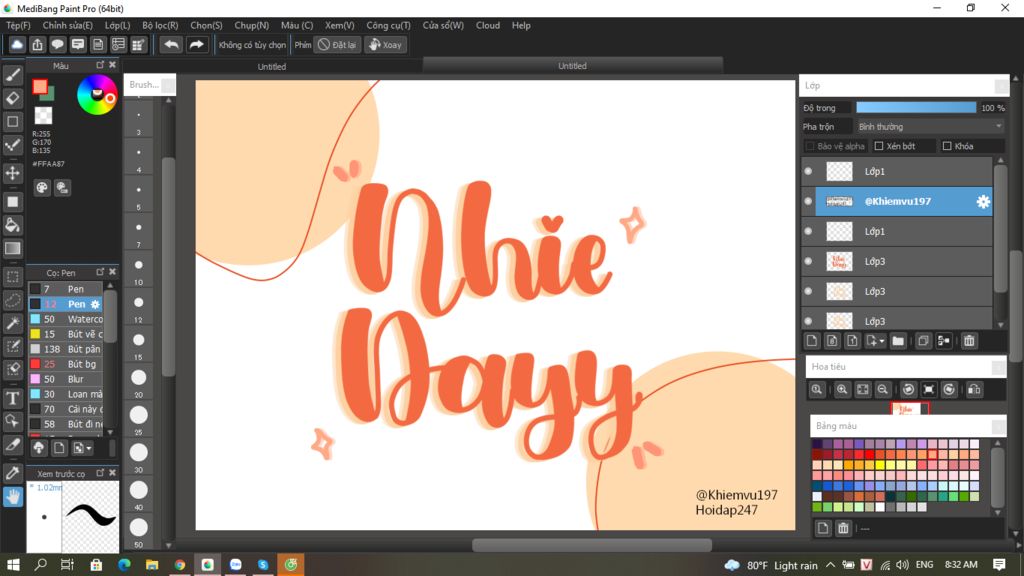Open settings gear of the @Khiemvu197 layer

(983, 202)
